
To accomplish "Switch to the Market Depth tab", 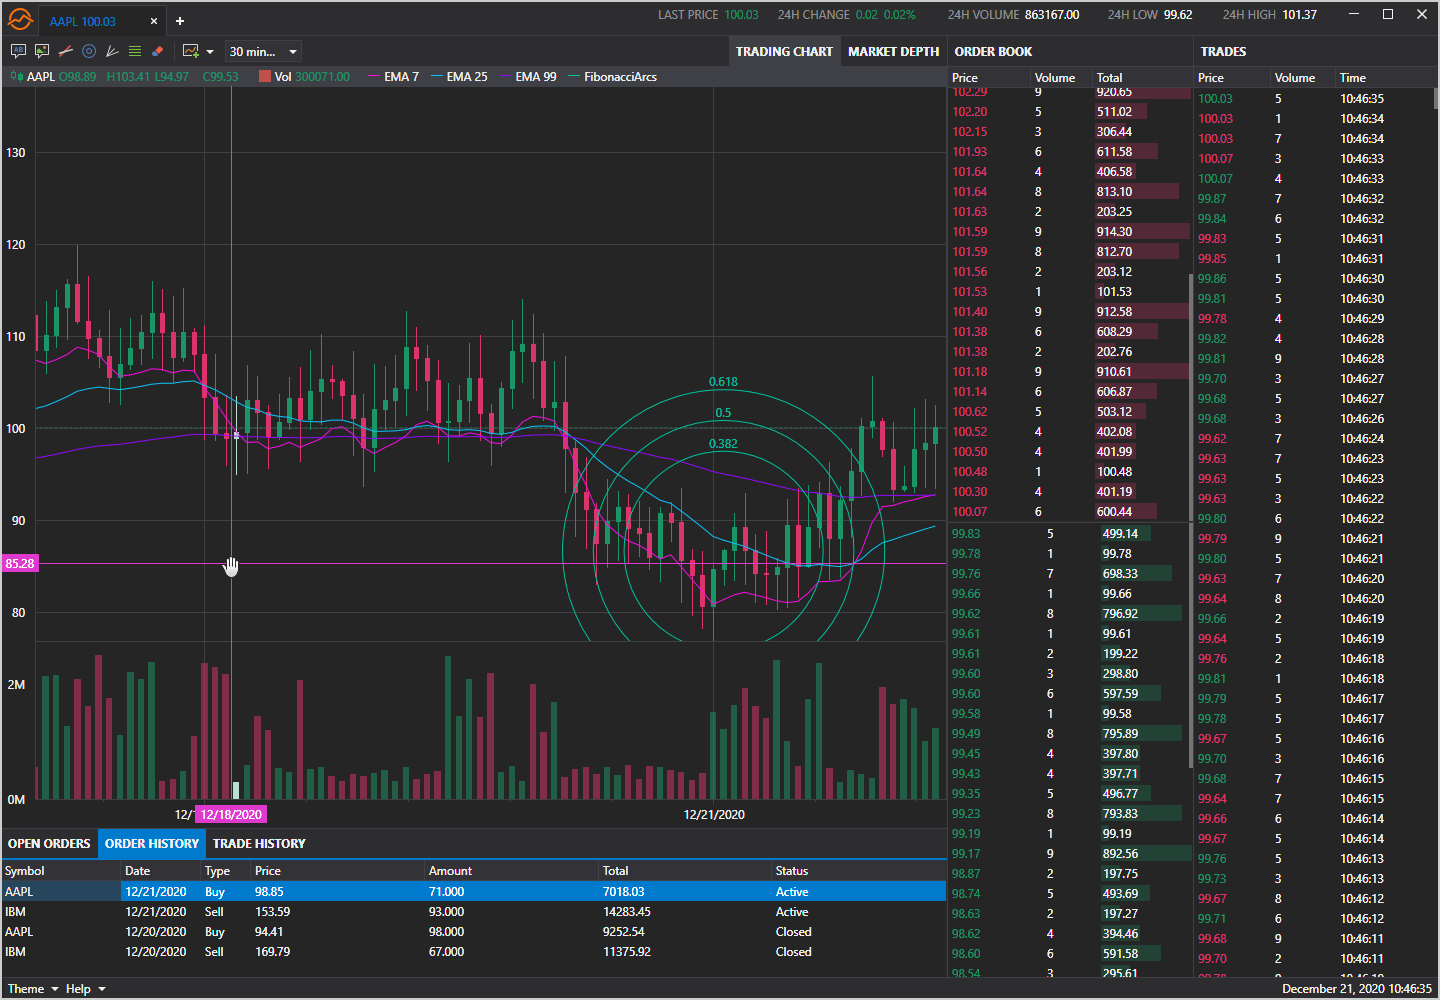I will tap(893, 51).
